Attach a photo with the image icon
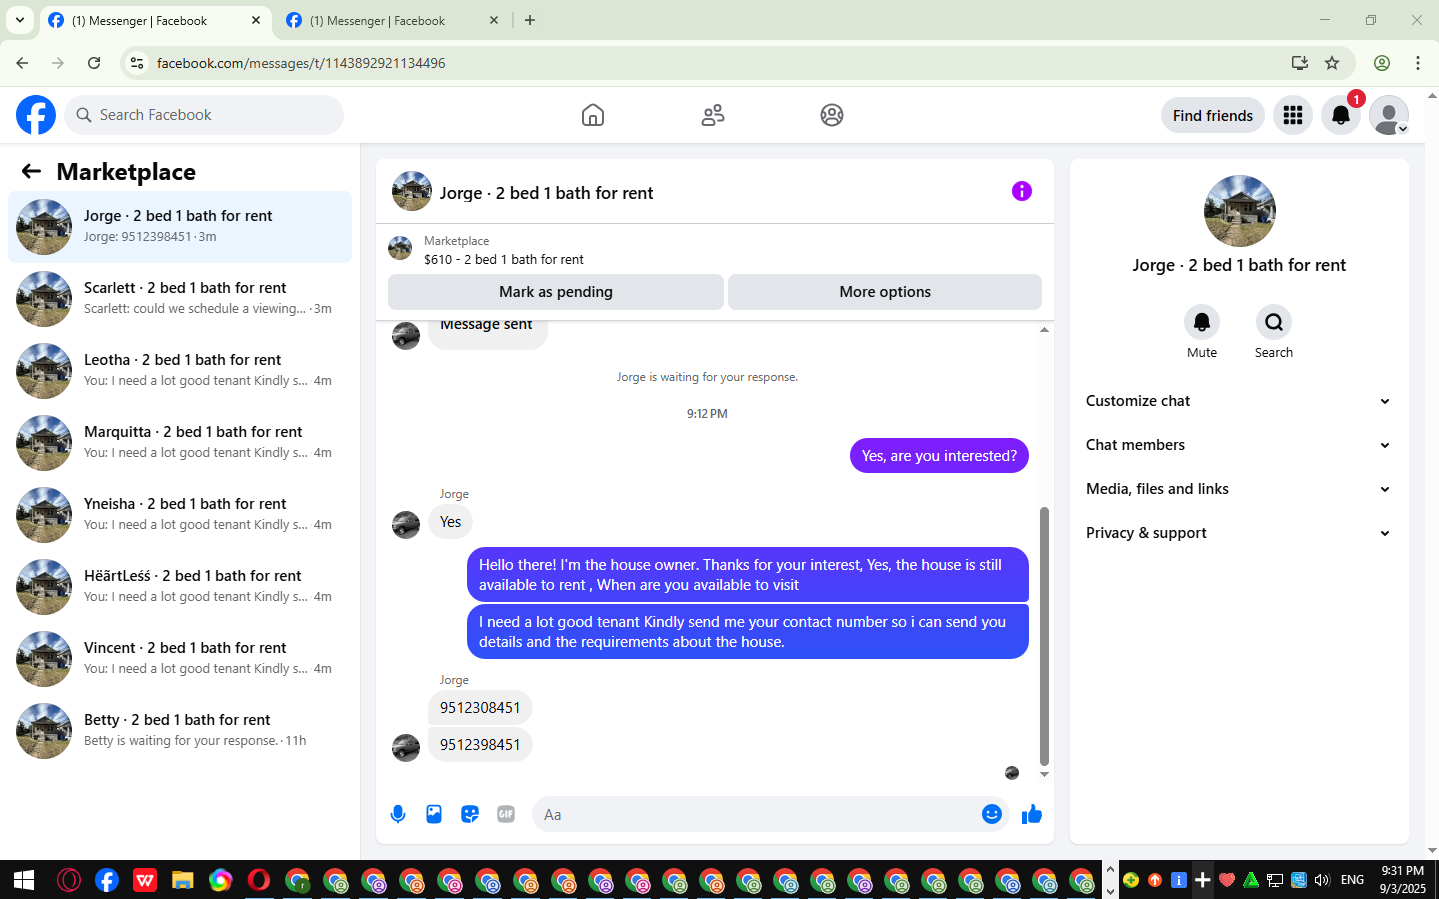1439x899 pixels. point(434,814)
